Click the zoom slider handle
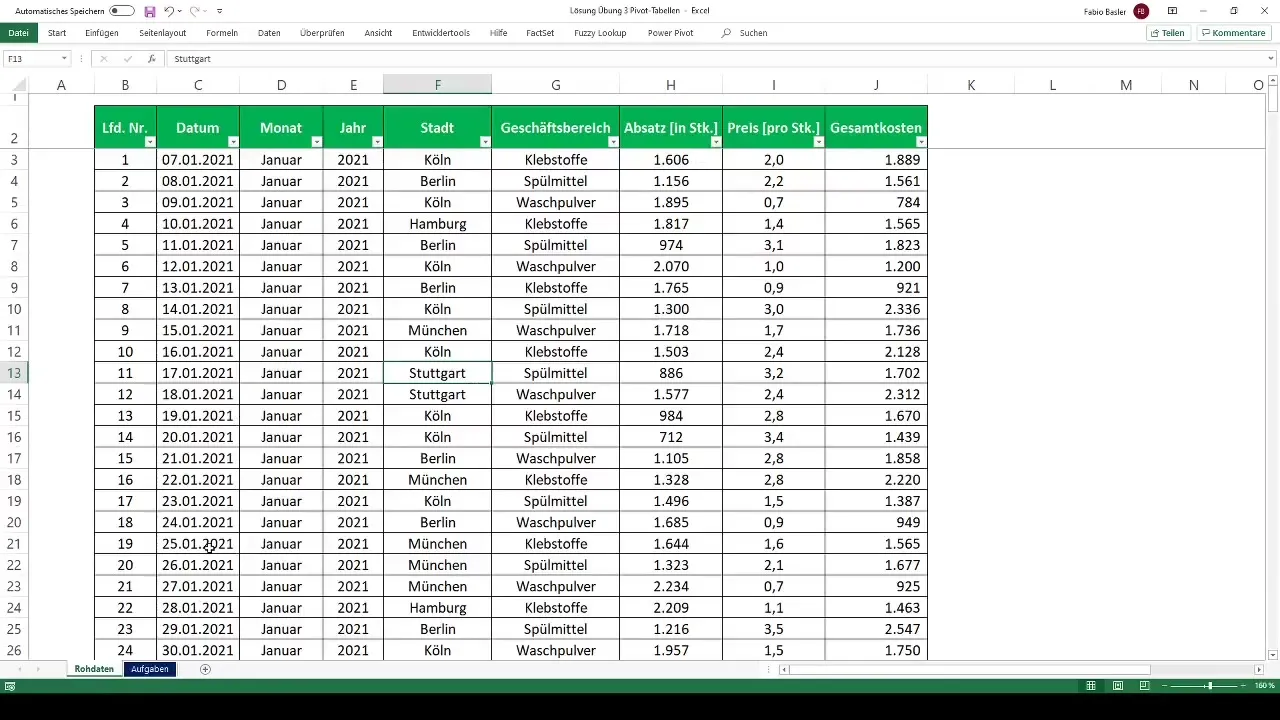 tap(1209, 686)
